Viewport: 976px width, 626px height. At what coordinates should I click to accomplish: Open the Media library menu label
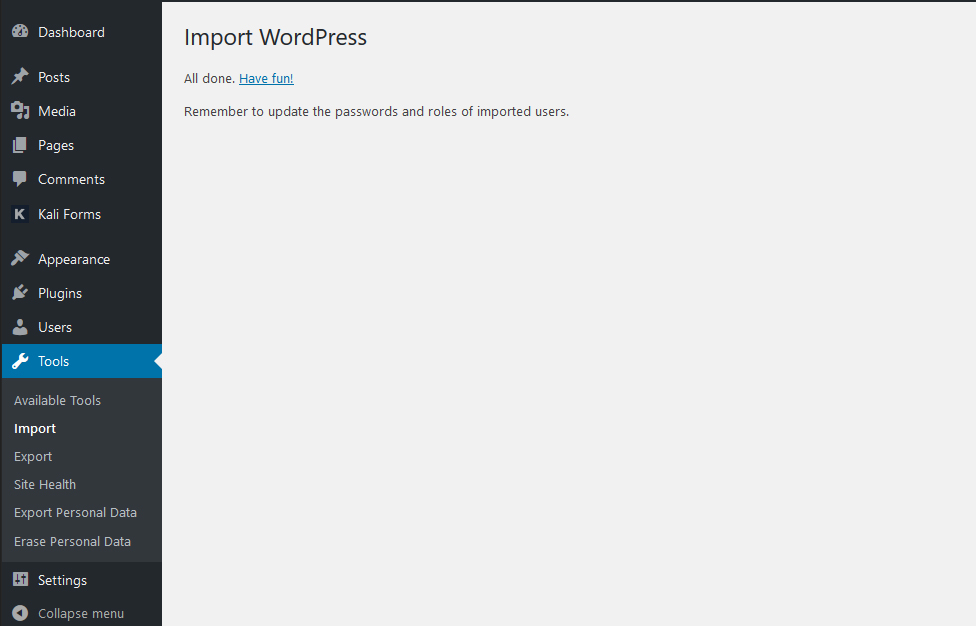click(57, 111)
